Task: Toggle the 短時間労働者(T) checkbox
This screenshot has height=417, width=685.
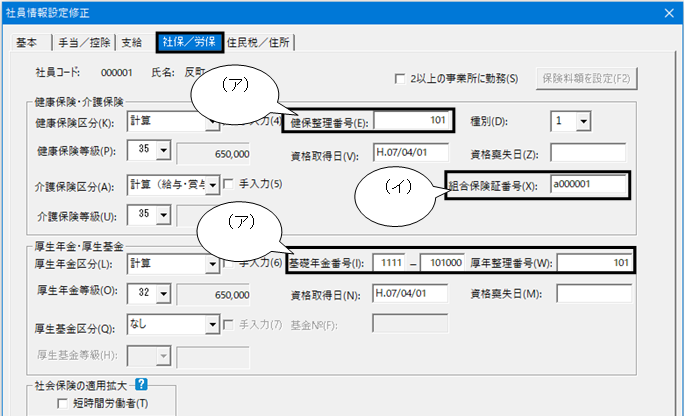Action: pos(62,403)
